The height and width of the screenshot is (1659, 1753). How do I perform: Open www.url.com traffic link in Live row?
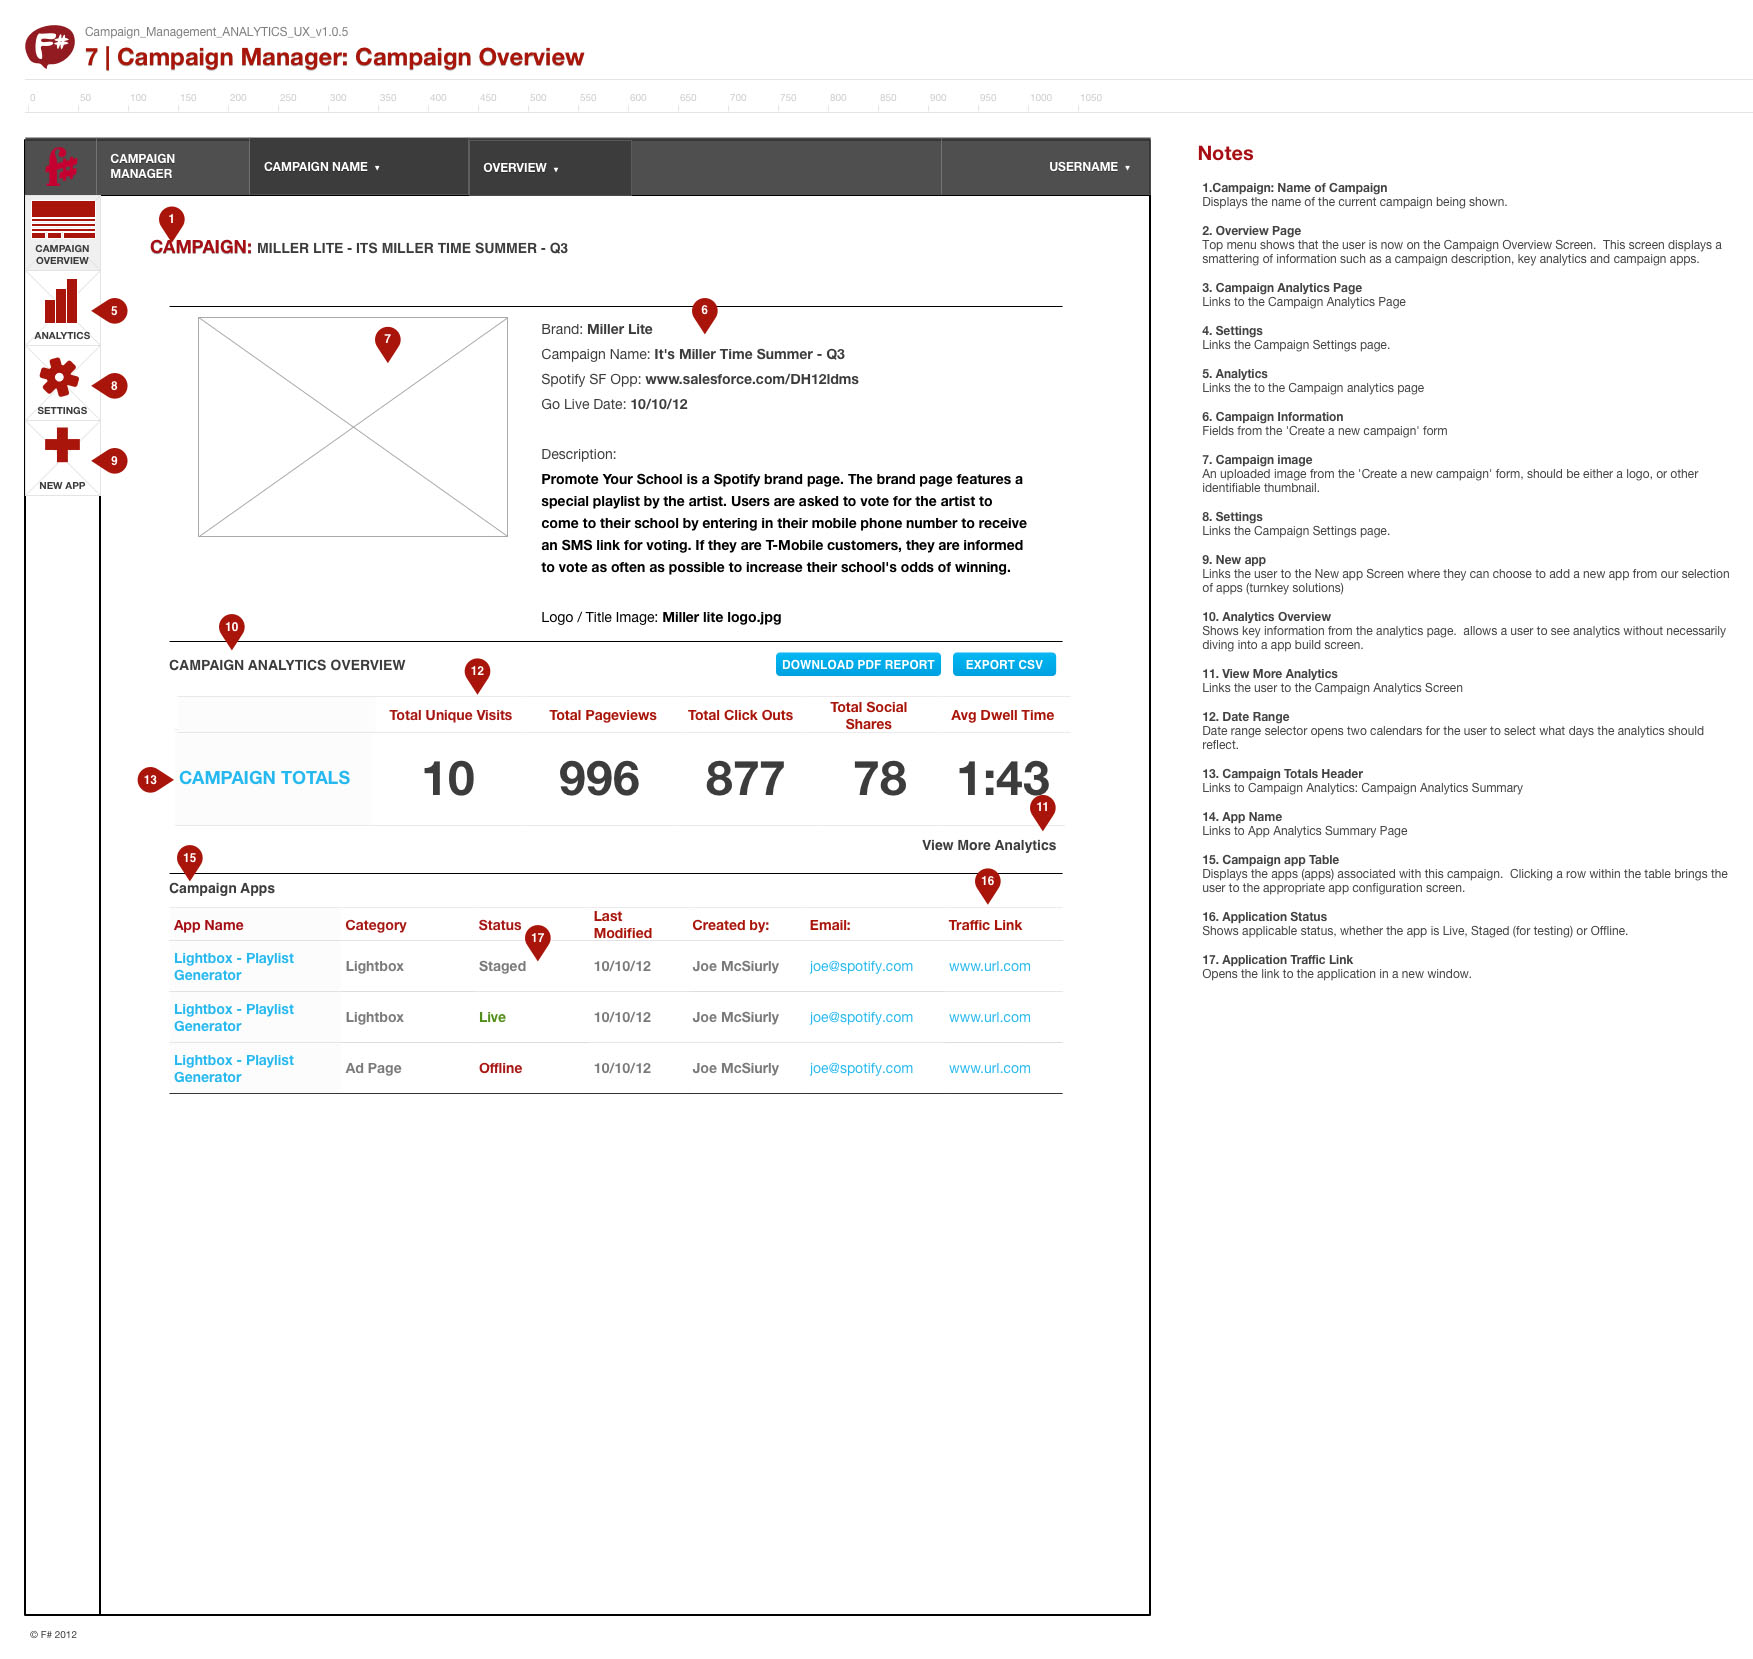990,1018
